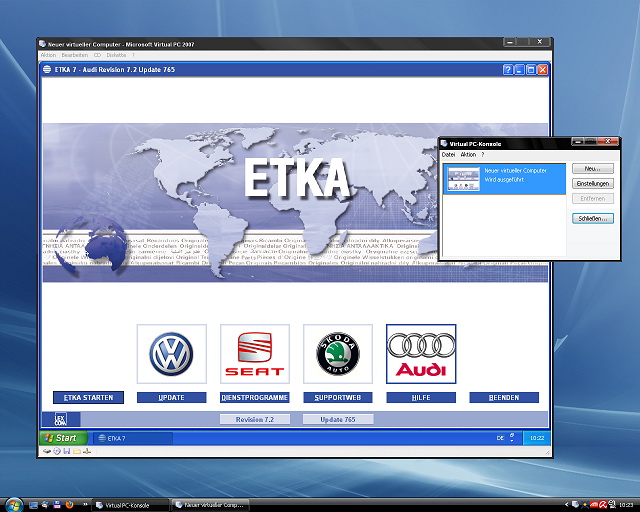Click the UPDATE button

pyautogui.click(x=171, y=398)
